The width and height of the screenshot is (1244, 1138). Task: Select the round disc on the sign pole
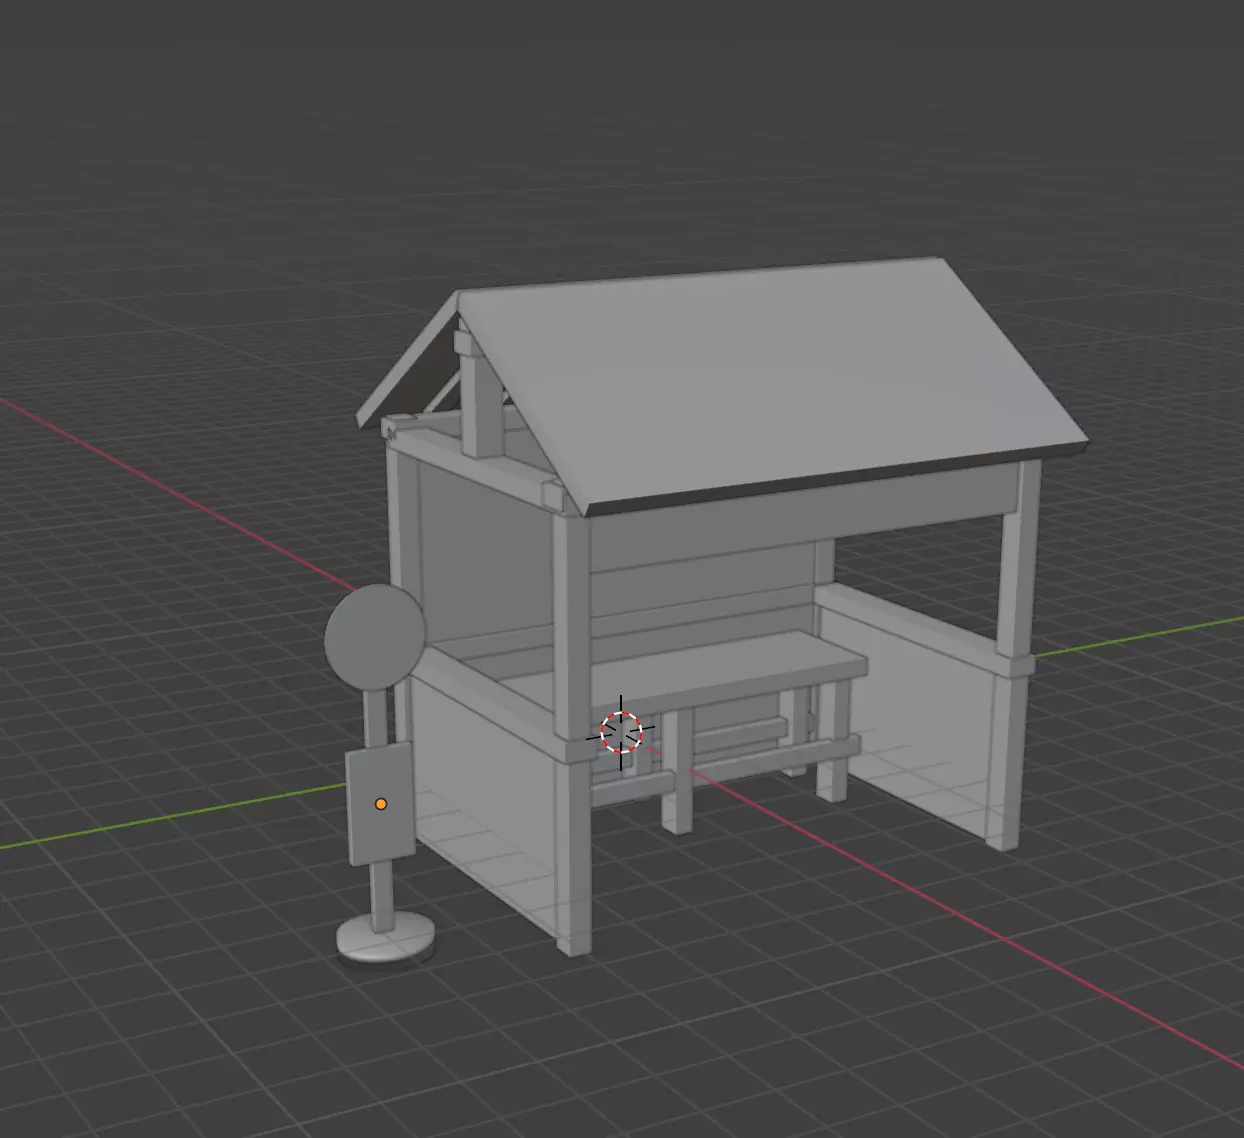[x=375, y=637]
